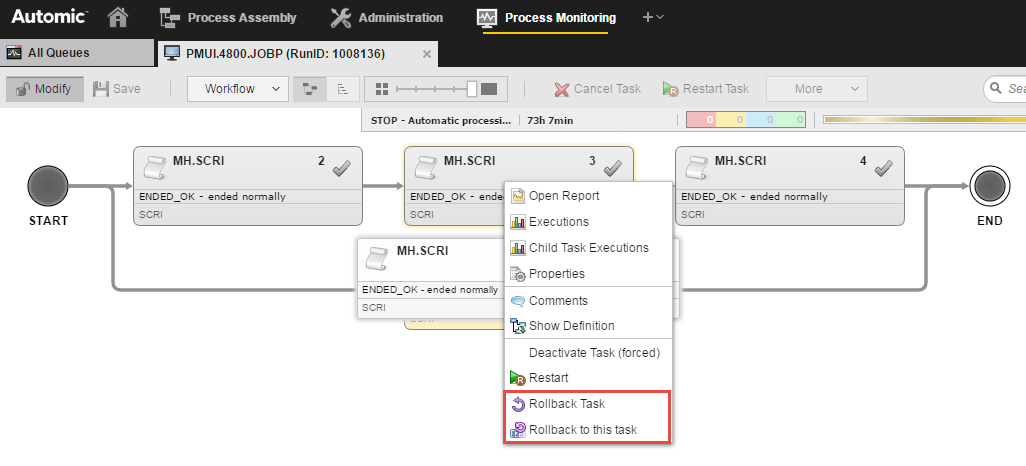Open the Workflow view dropdown
The image size is (1026, 466).
[238, 89]
